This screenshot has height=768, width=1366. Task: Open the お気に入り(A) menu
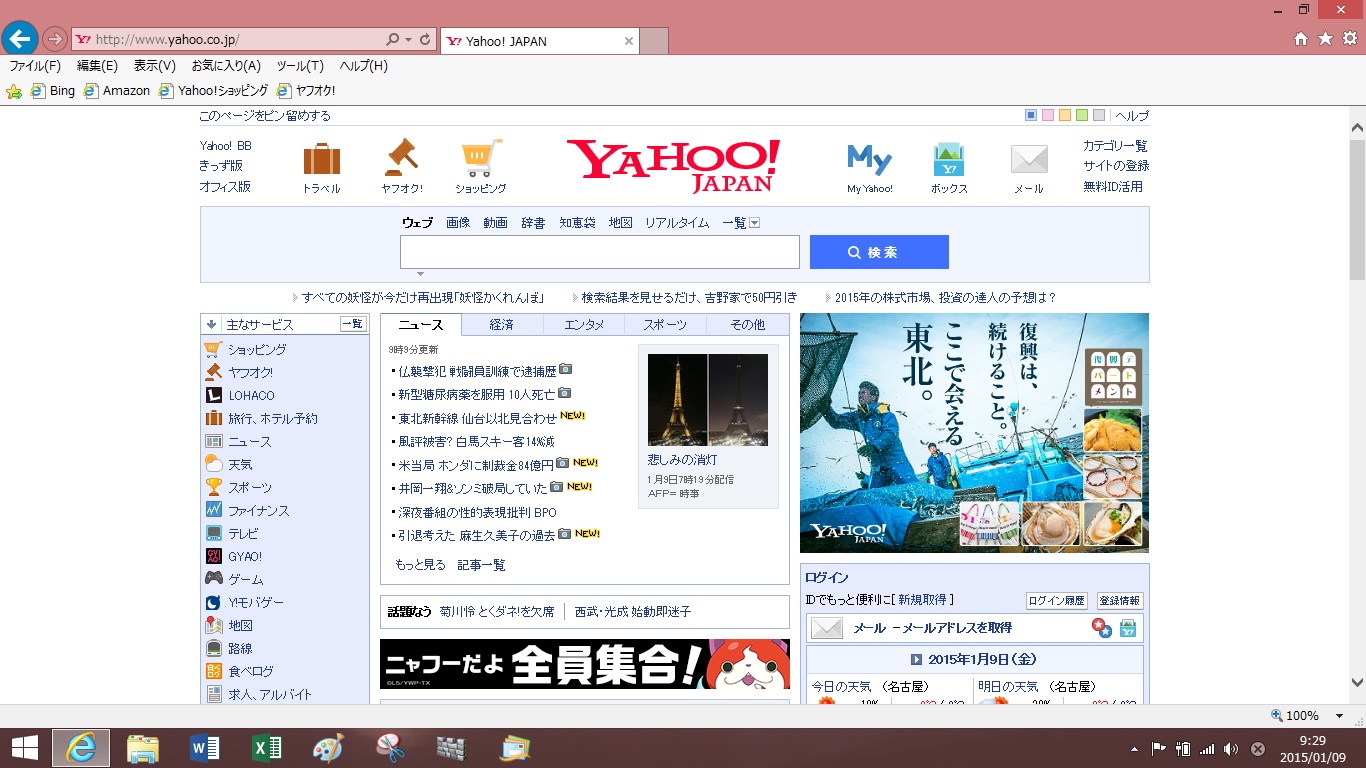(226, 66)
